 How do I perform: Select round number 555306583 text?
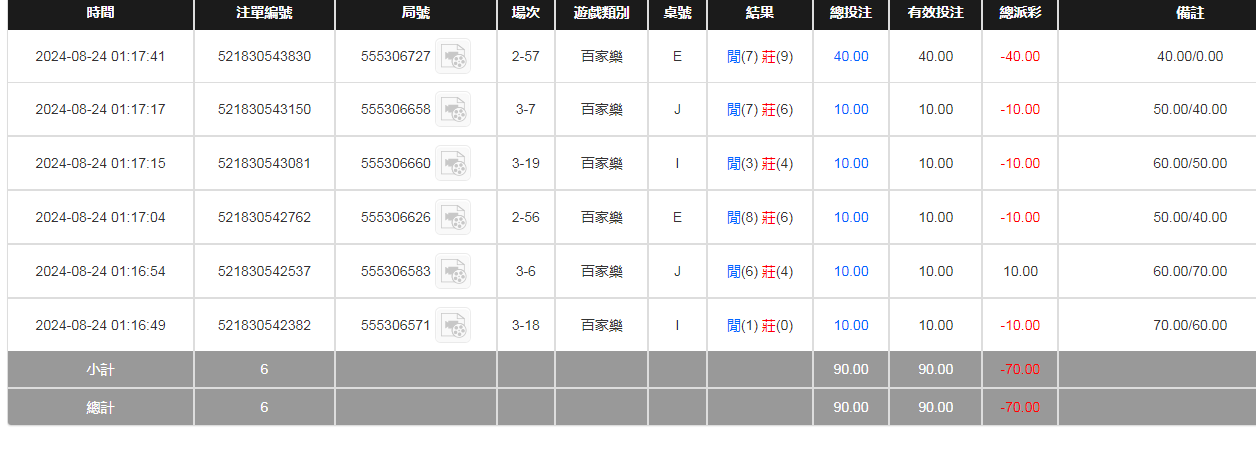[x=396, y=271]
